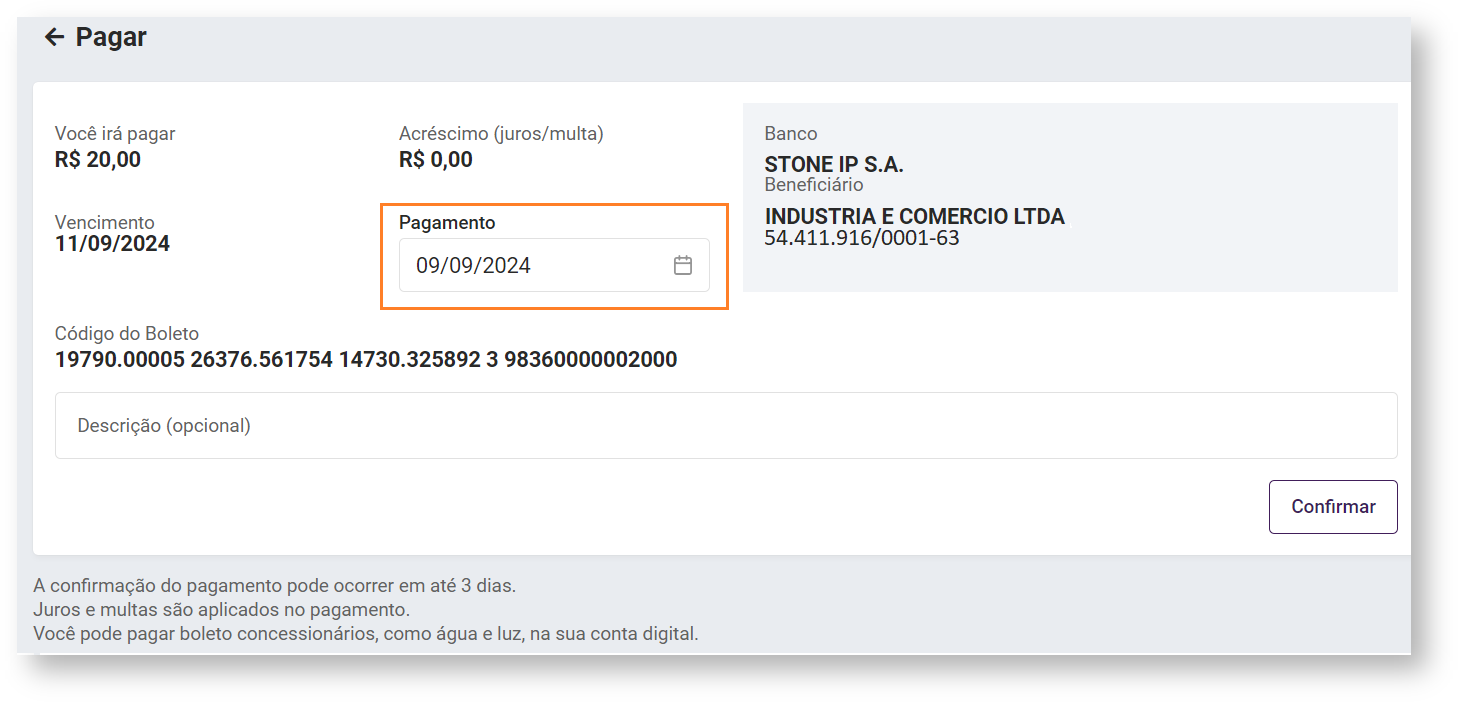This screenshot has height=703, width=1459.
Task: Open the calendar picker in Pagamento field
Action: (683, 265)
